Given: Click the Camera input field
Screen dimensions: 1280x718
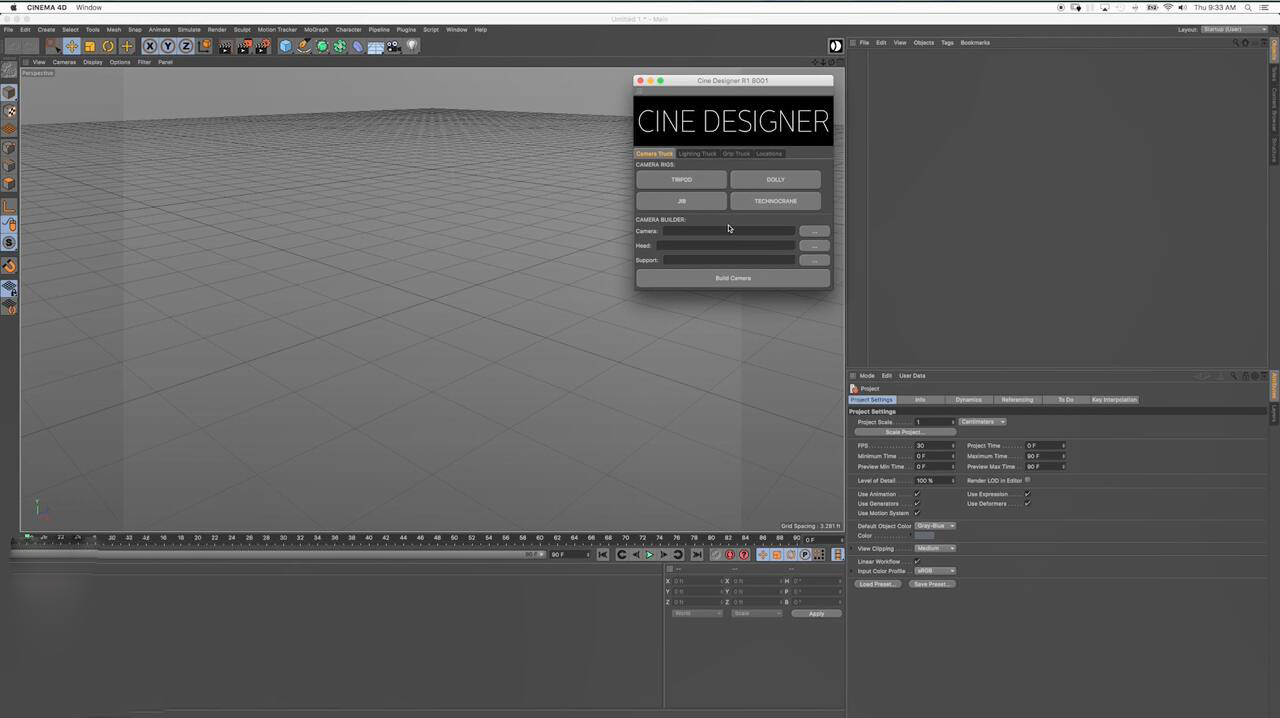Looking at the screenshot, I should pos(729,231).
